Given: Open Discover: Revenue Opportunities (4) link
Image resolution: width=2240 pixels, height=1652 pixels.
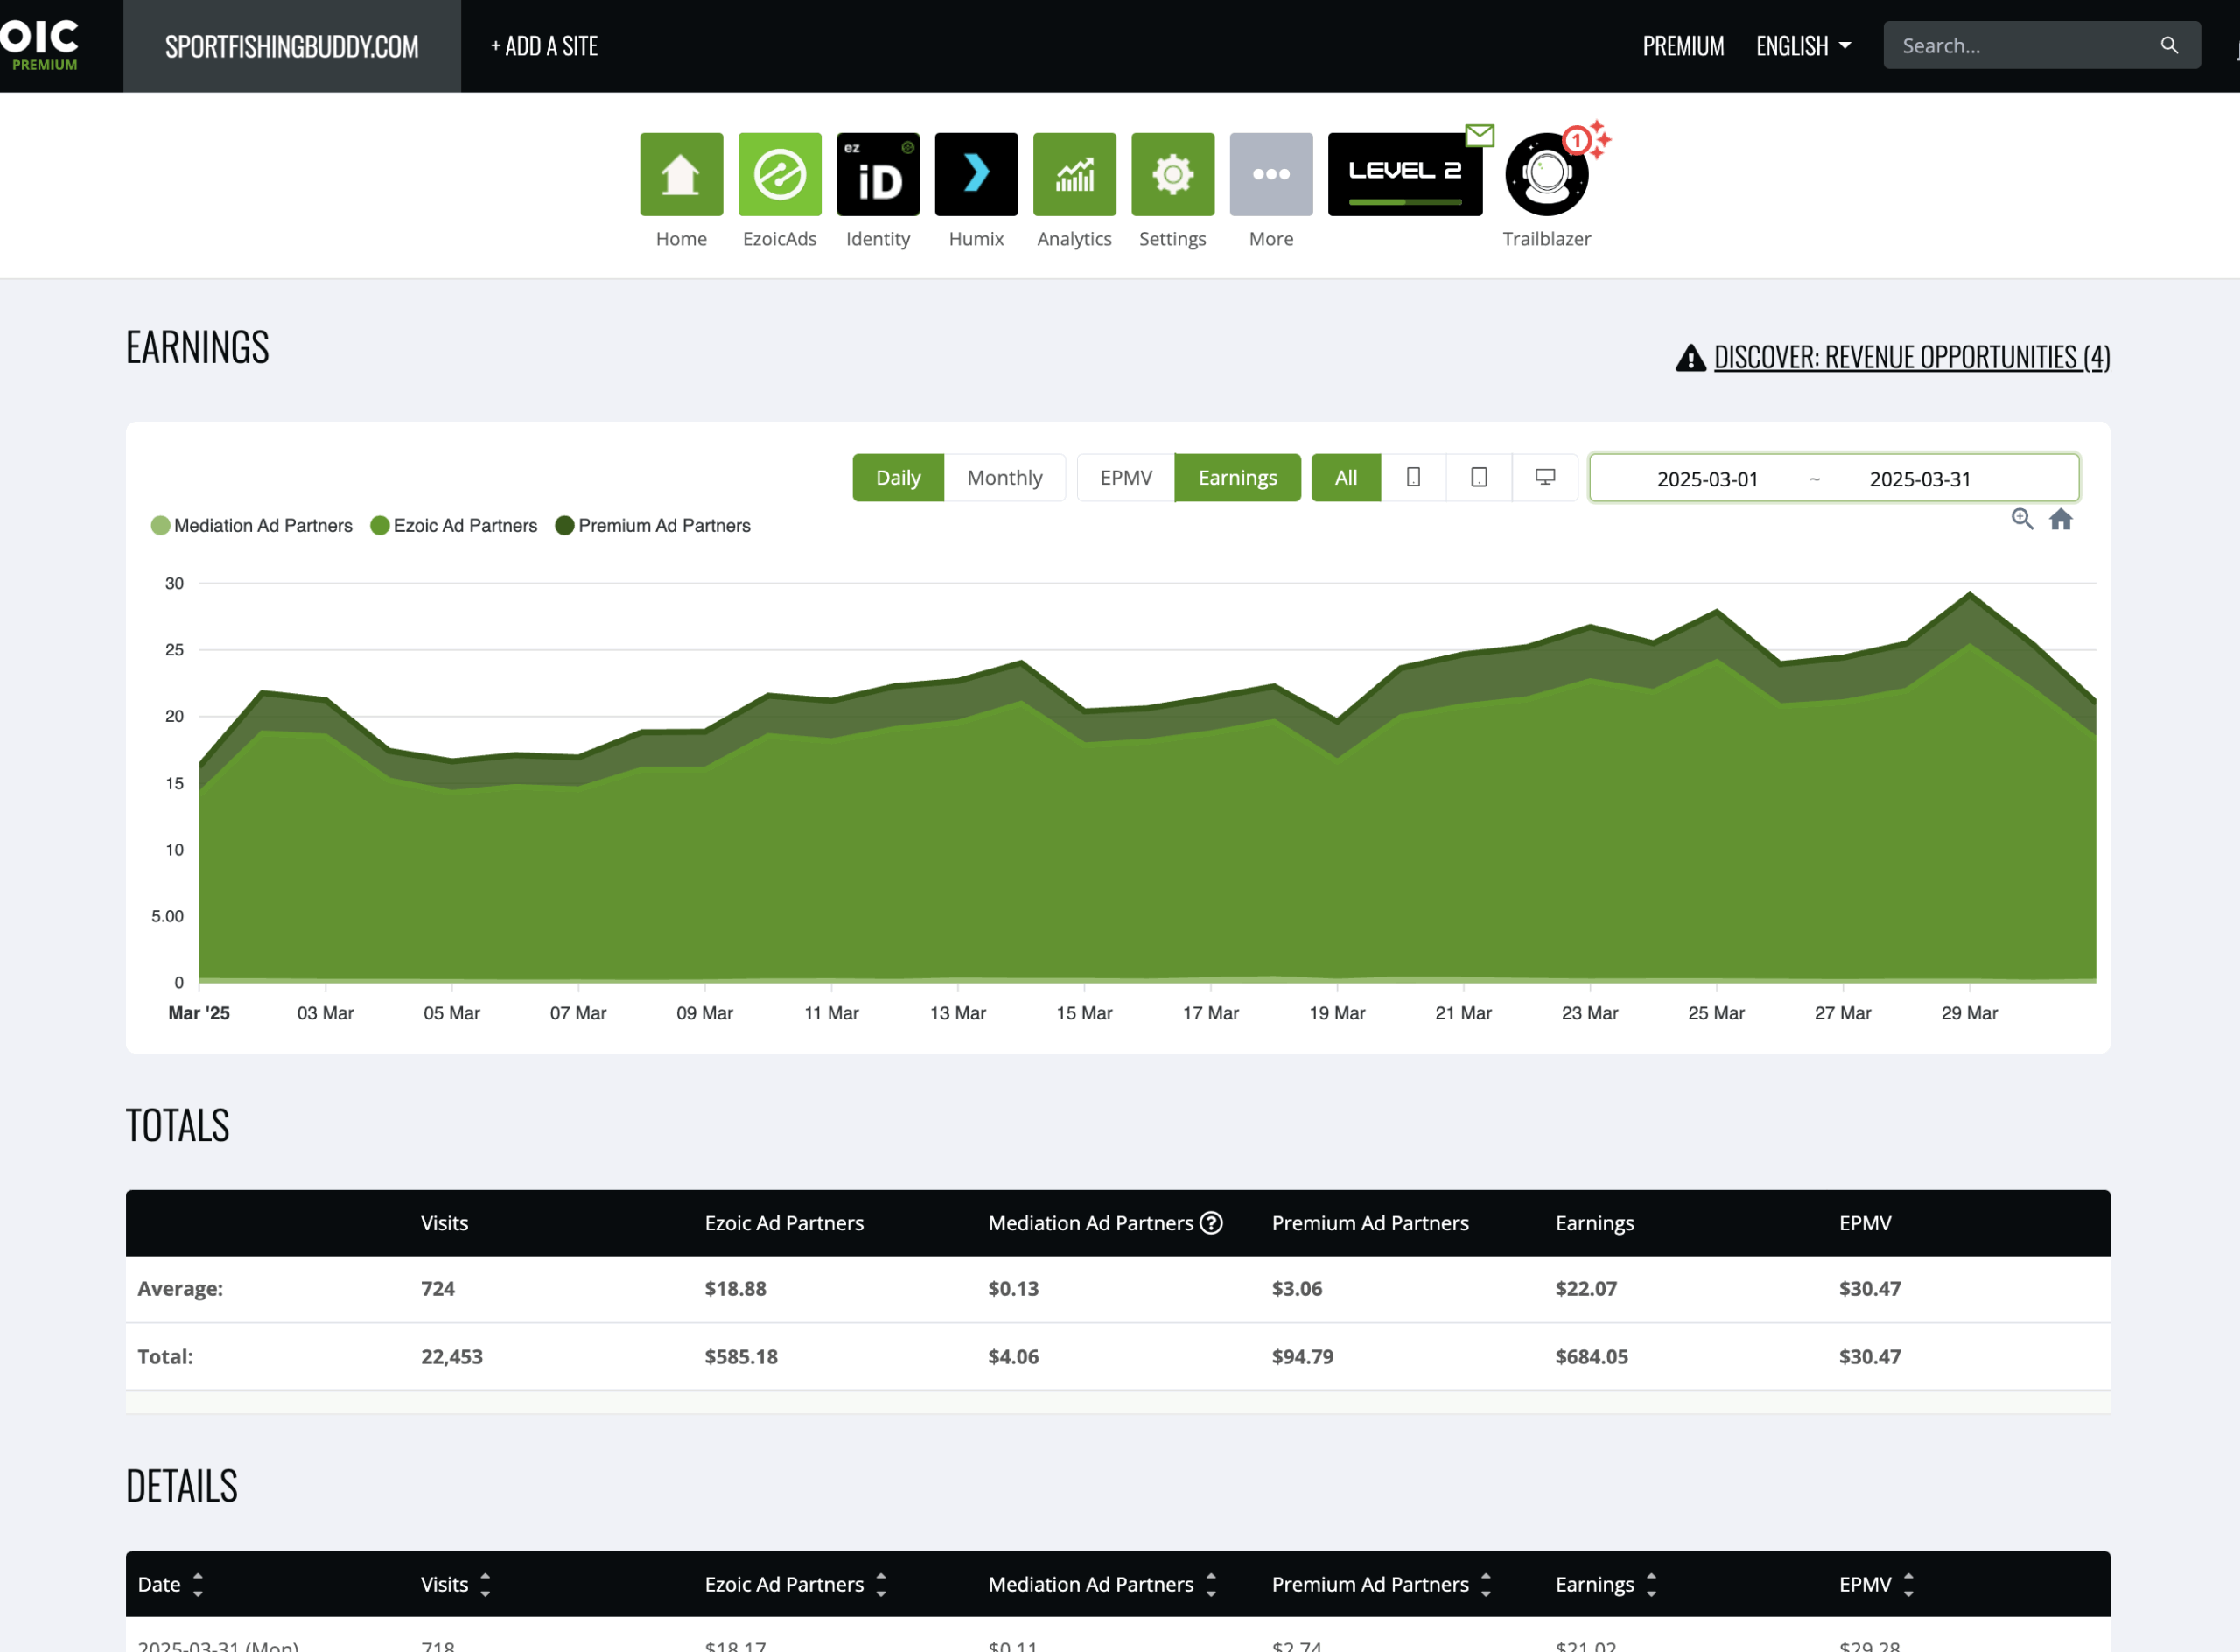Looking at the screenshot, I should click(1911, 357).
